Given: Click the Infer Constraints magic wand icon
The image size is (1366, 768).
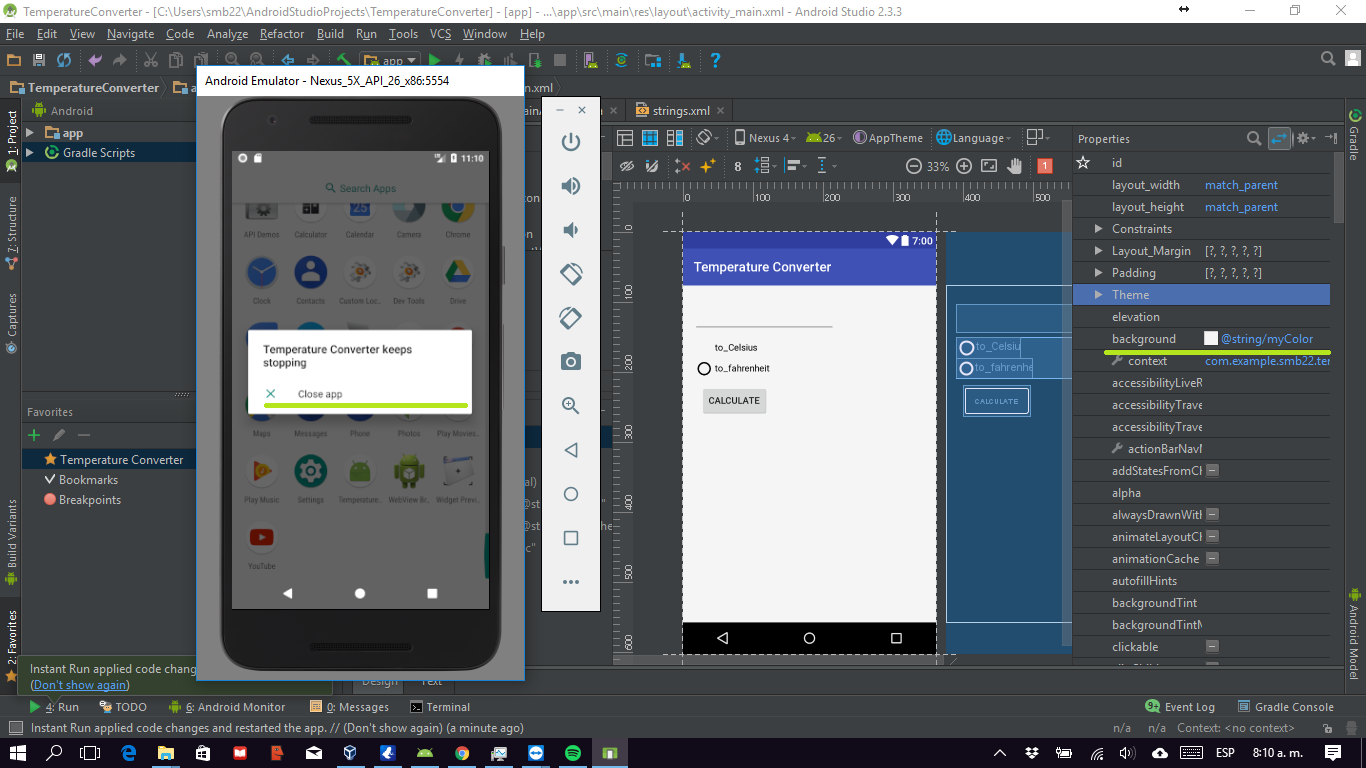Looking at the screenshot, I should pos(708,166).
